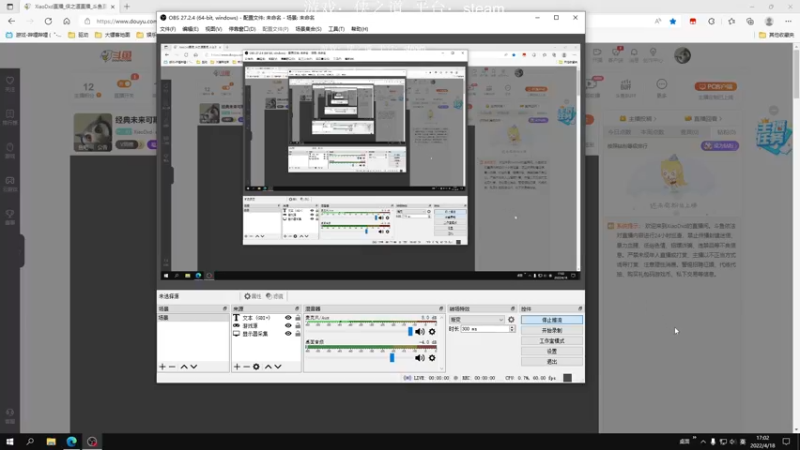Open the 工具(T) tools menu in OBS
The height and width of the screenshot is (450, 800).
[x=336, y=29]
